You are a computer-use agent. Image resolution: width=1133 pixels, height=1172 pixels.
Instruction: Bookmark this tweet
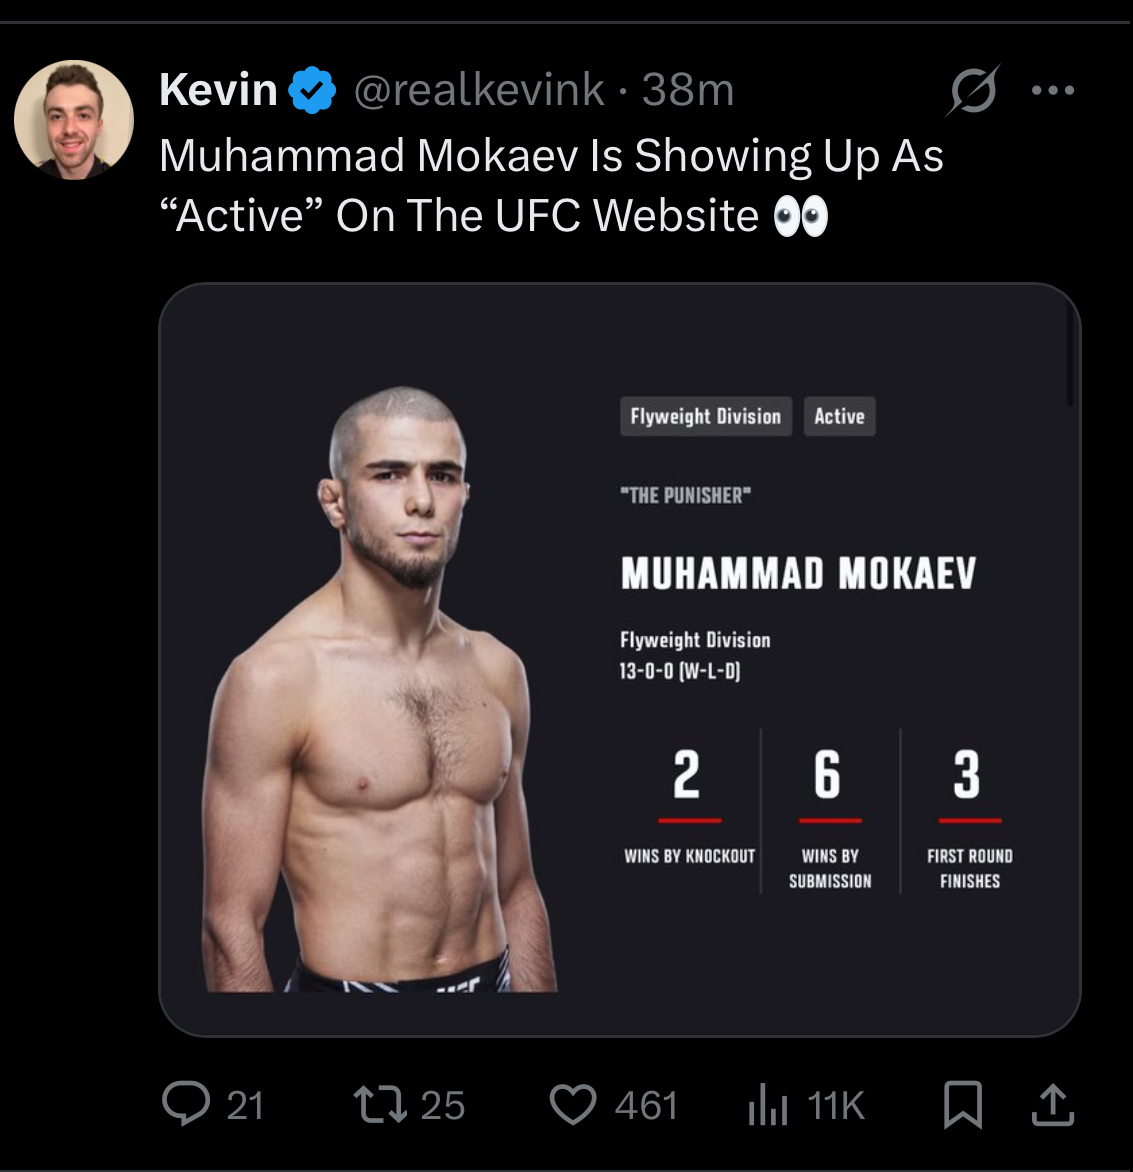click(x=963, y=1106)
